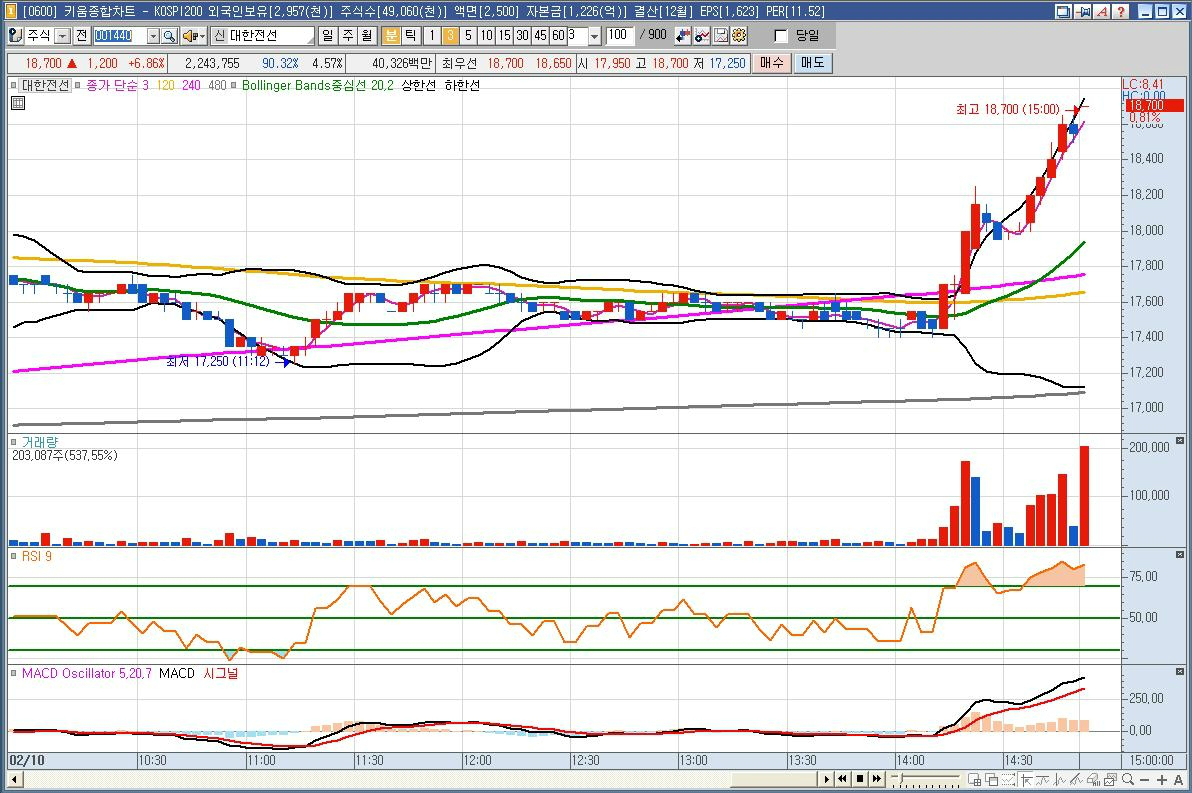Click the 거래량 volume indicator label
1192x793 pixels.
click(39, 442)
